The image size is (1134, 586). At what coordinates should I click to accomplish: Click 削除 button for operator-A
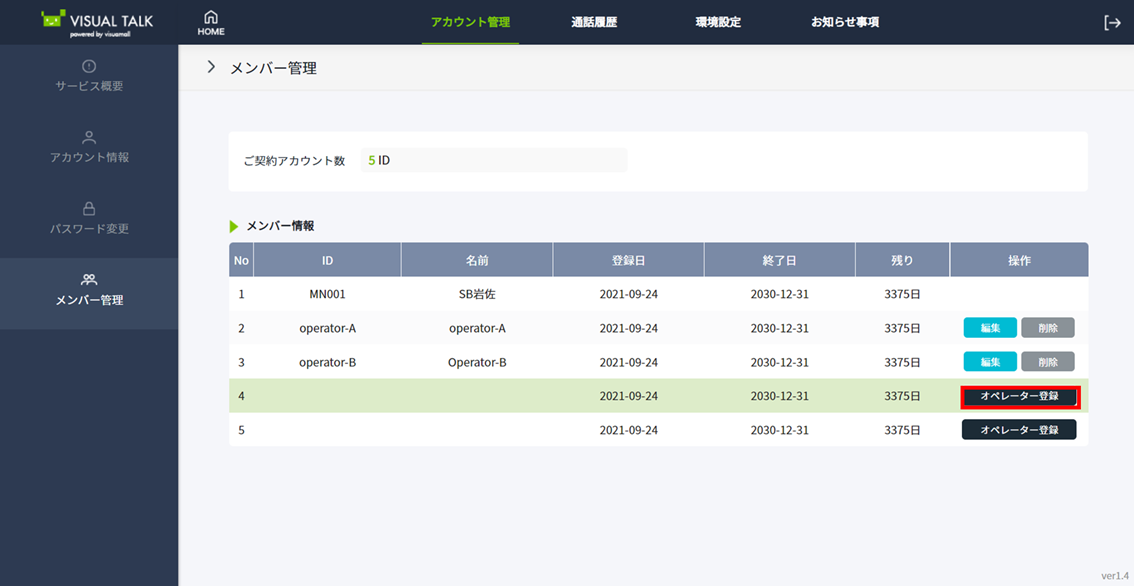(x=1047, y=328)
